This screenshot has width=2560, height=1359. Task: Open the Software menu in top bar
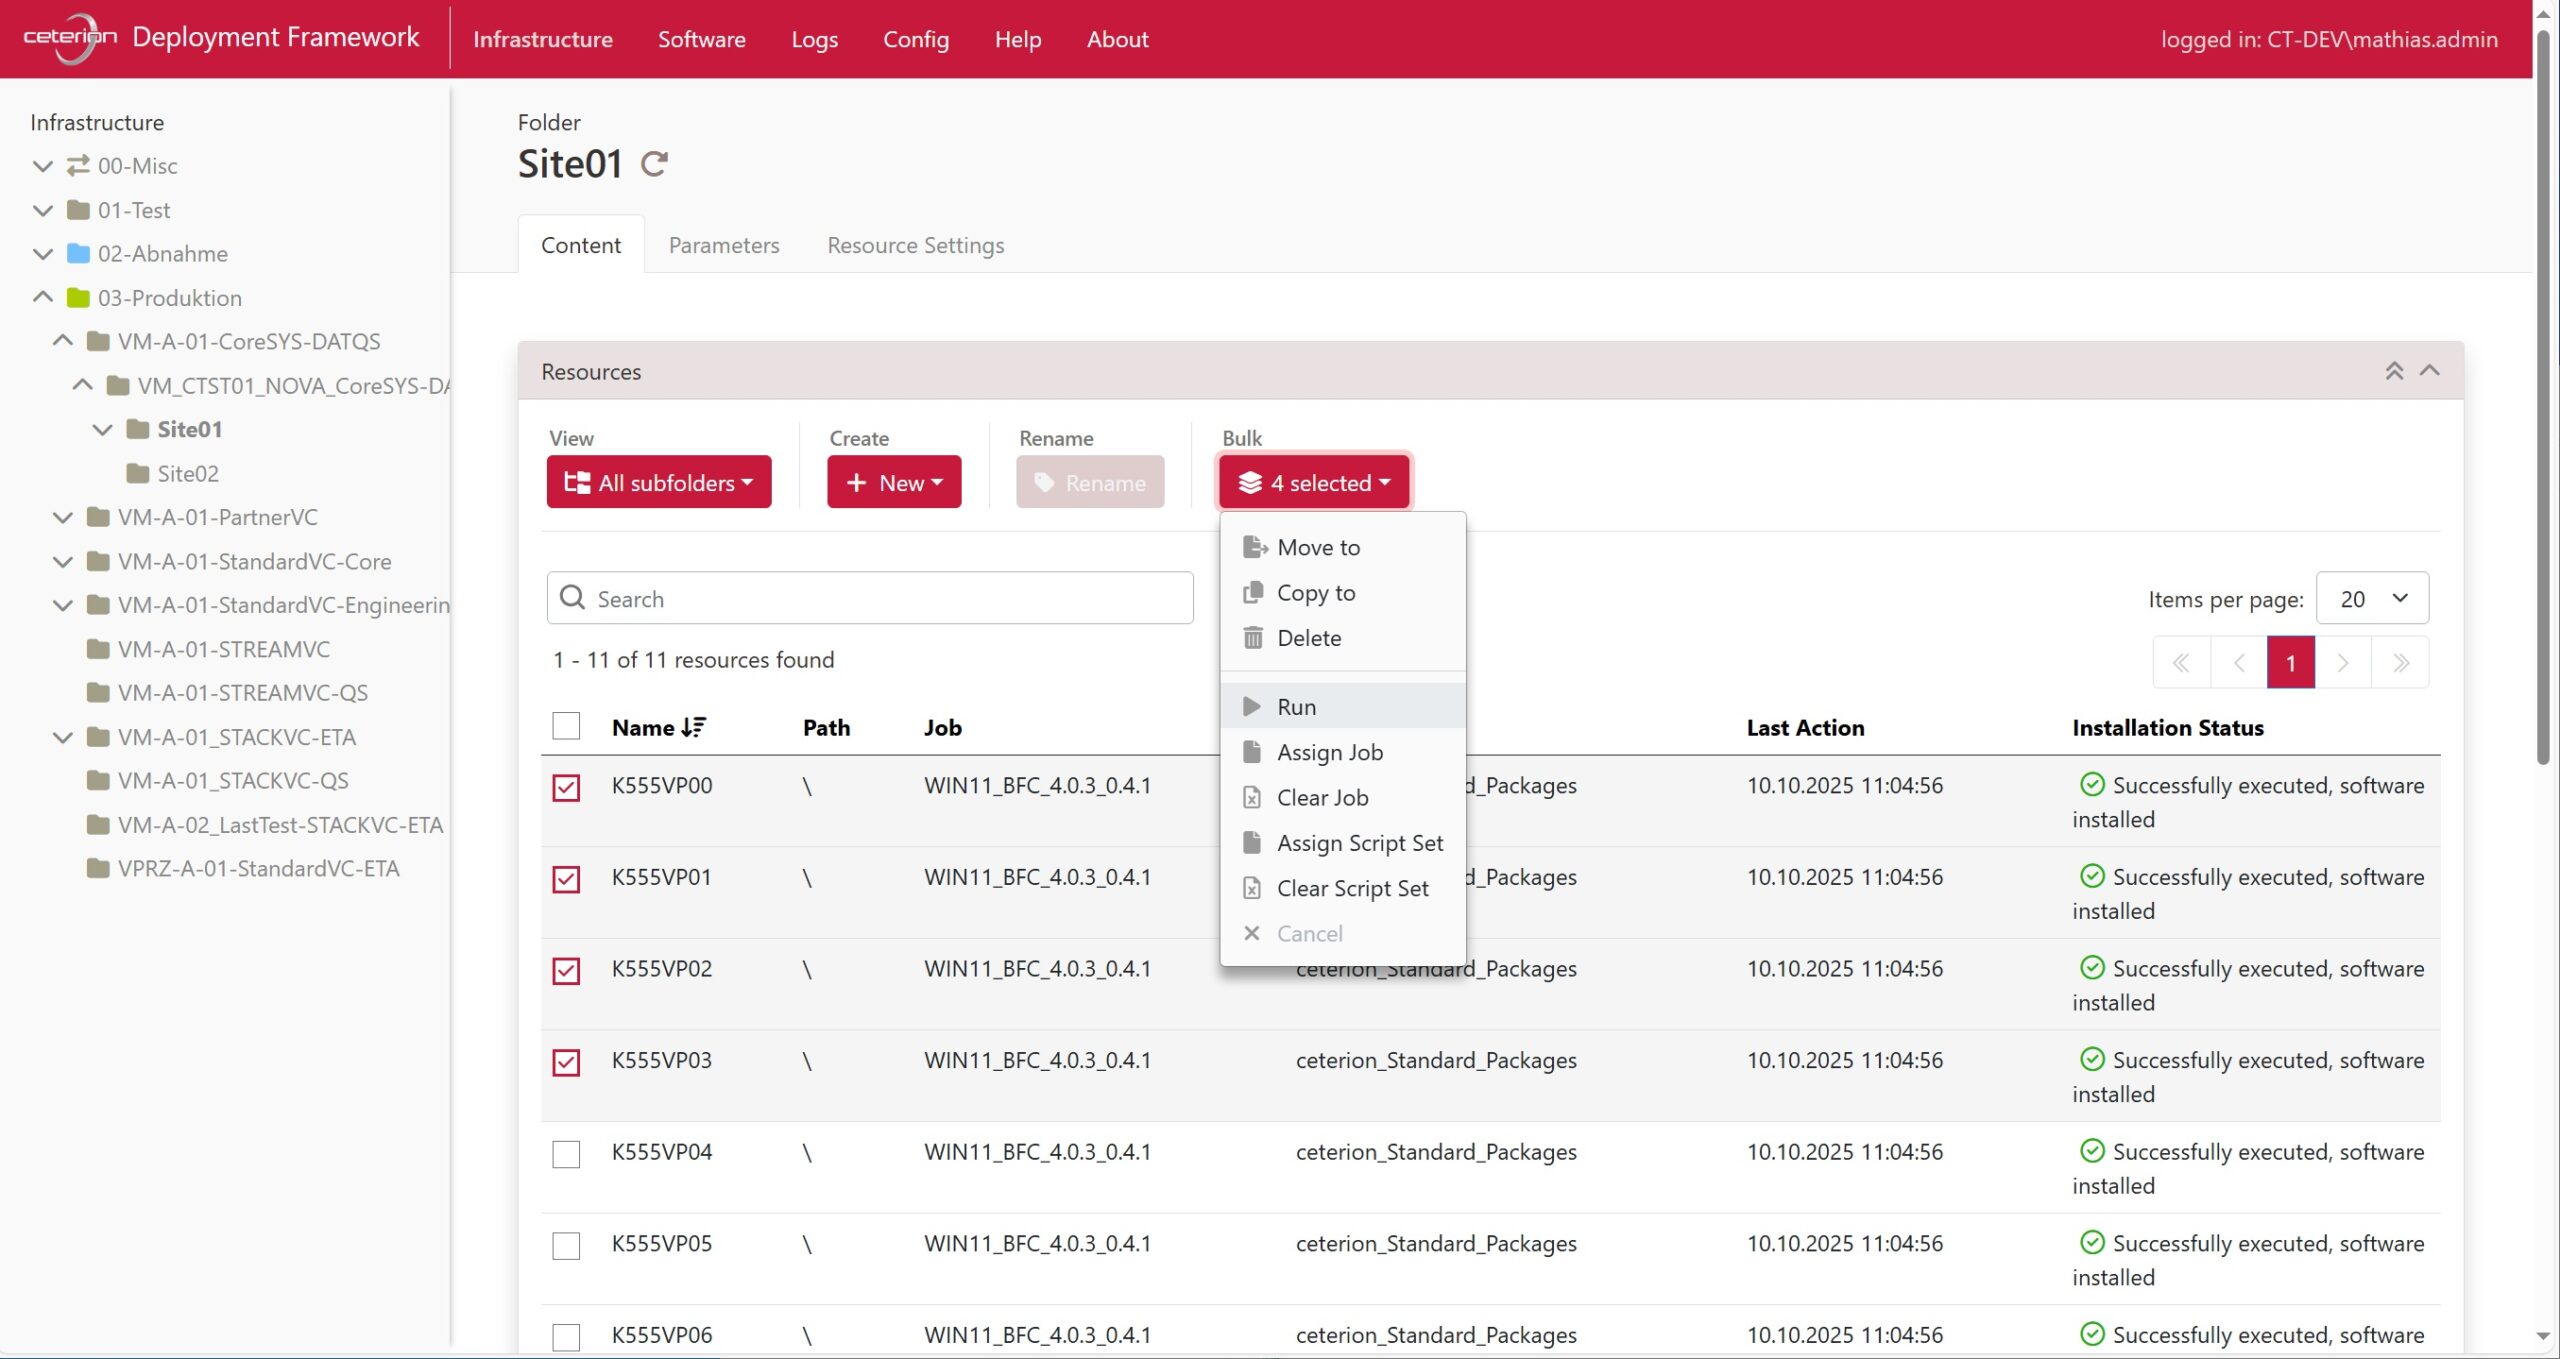tap(701, 39)
